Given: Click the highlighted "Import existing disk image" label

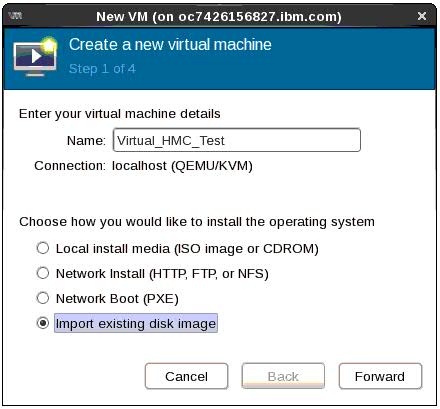Looking at the screenshot, I should tap(136, 323).
